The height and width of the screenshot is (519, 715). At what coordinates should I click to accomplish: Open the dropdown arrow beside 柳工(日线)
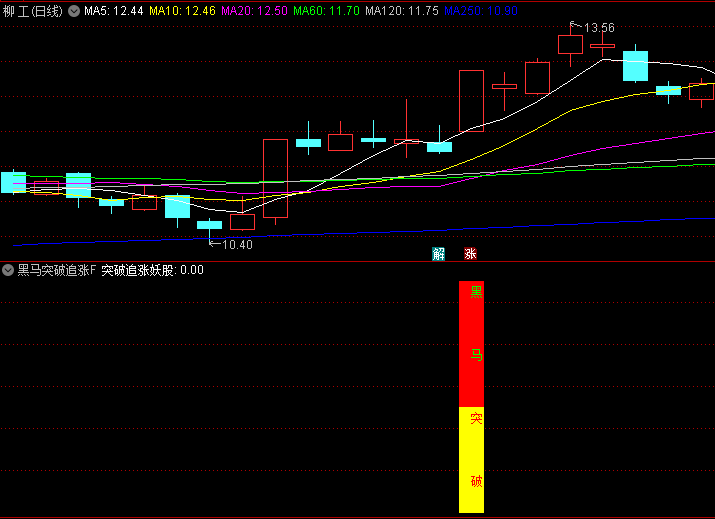point(74,11)
